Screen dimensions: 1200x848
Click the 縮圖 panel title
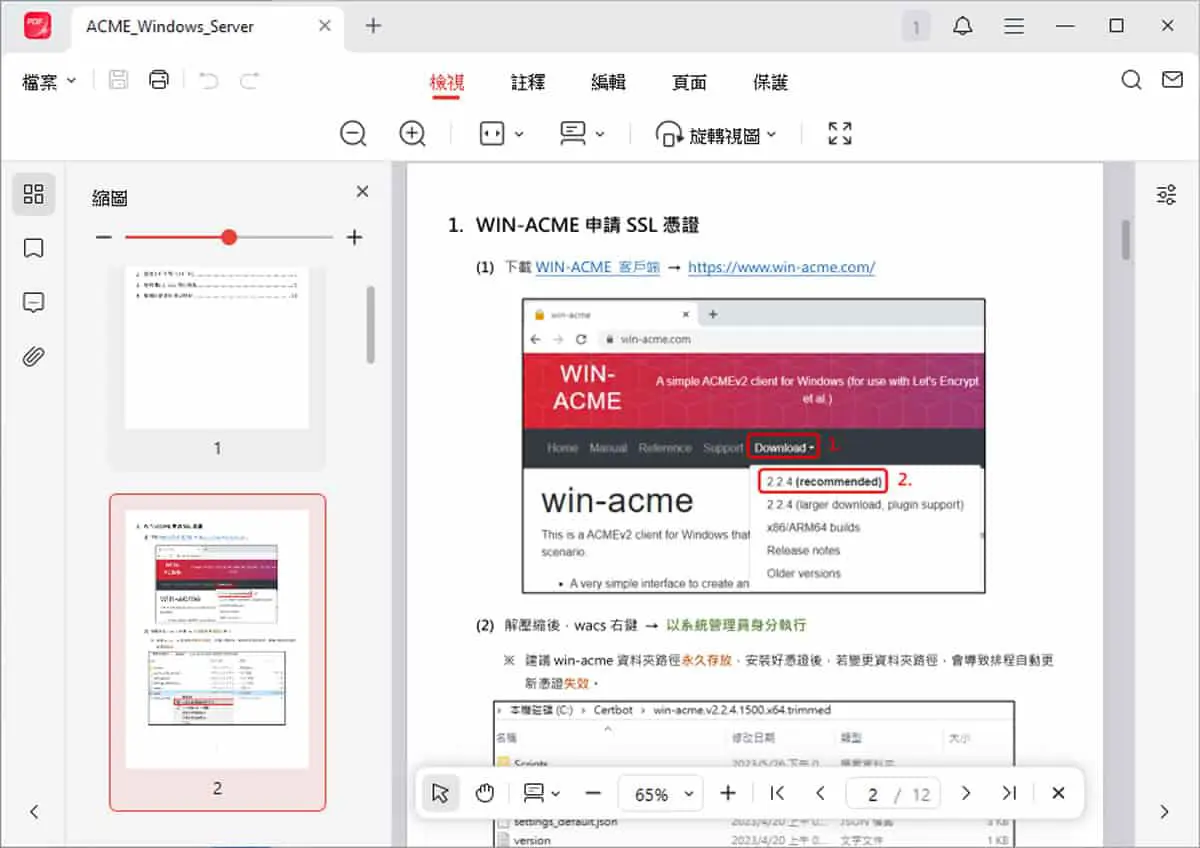(x=110, y=198)
